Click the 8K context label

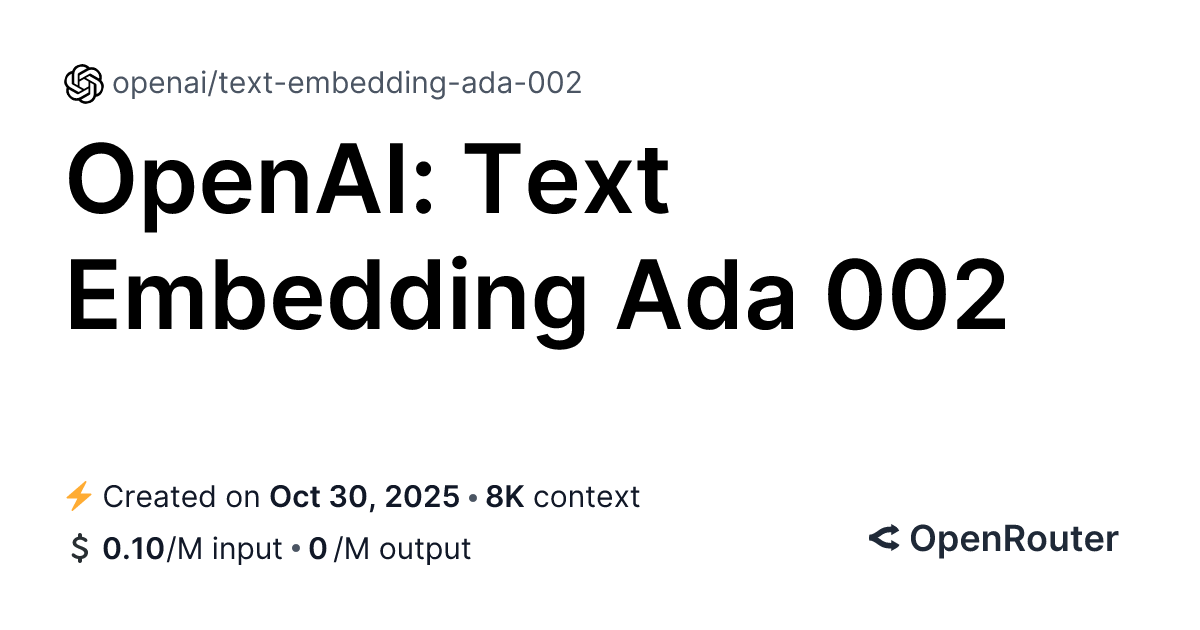click(562, 497)
